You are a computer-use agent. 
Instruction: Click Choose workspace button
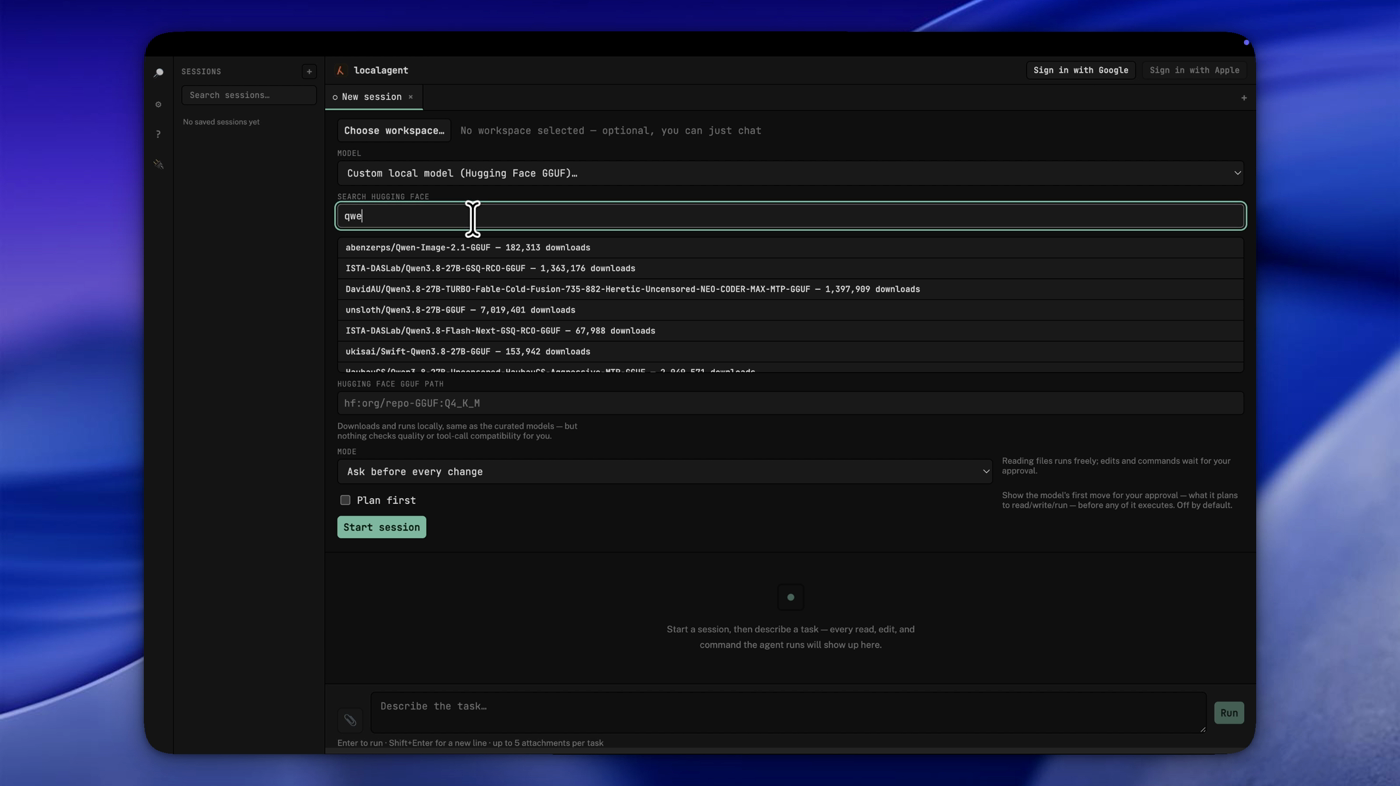point(394,131)
